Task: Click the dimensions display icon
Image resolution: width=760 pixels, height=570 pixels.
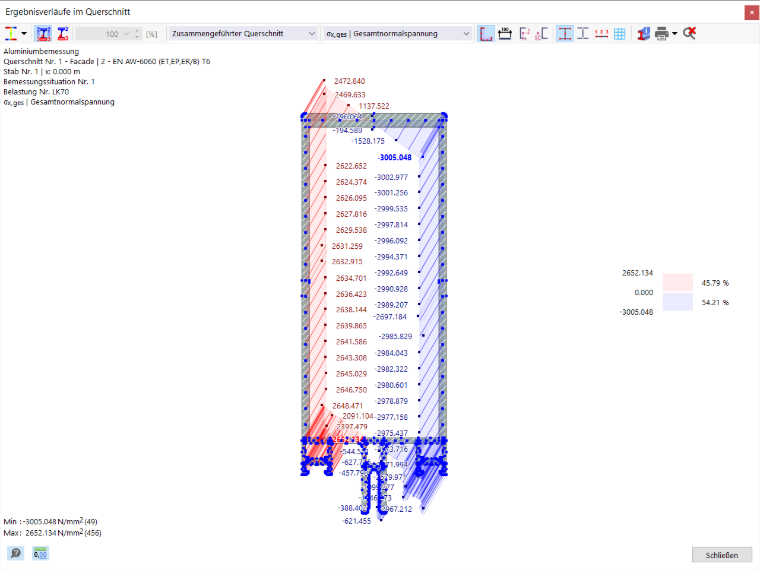Action: coord(505,33)
